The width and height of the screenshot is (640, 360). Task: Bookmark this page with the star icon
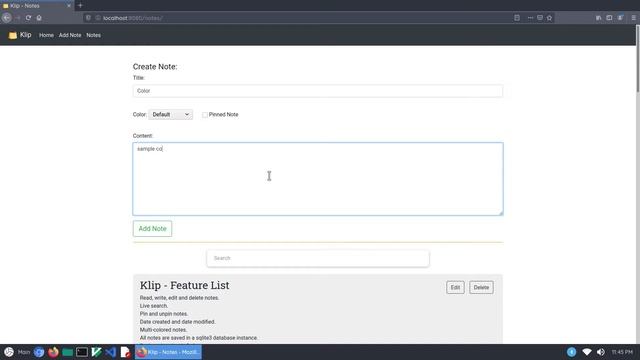[549, 18]
